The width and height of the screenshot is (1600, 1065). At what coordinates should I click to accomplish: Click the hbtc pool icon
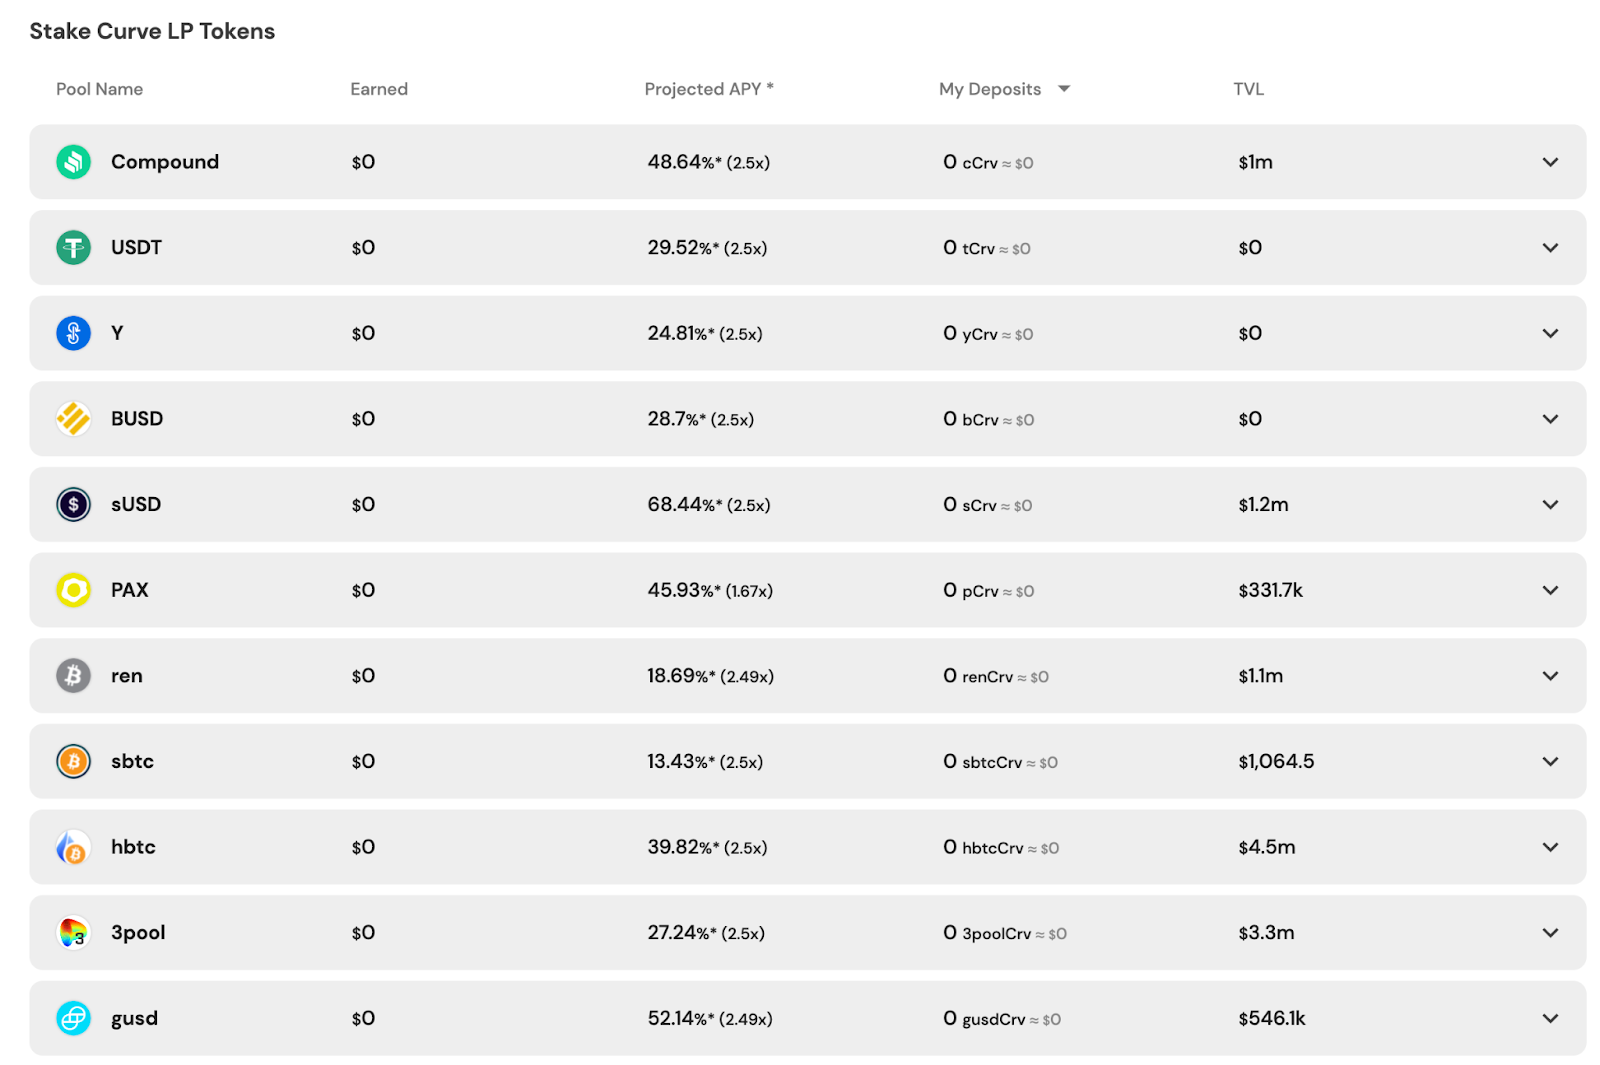point(73,847)
